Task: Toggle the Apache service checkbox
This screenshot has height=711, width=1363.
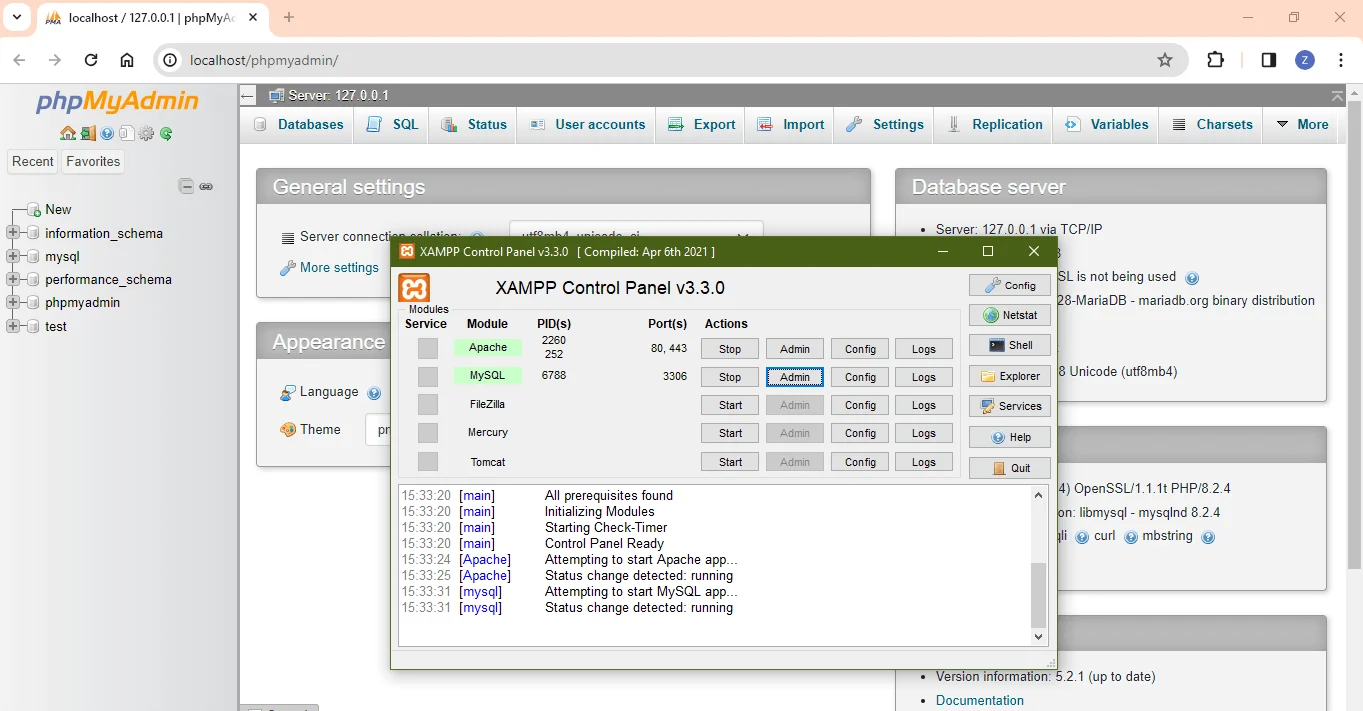Action: point(428,348)
